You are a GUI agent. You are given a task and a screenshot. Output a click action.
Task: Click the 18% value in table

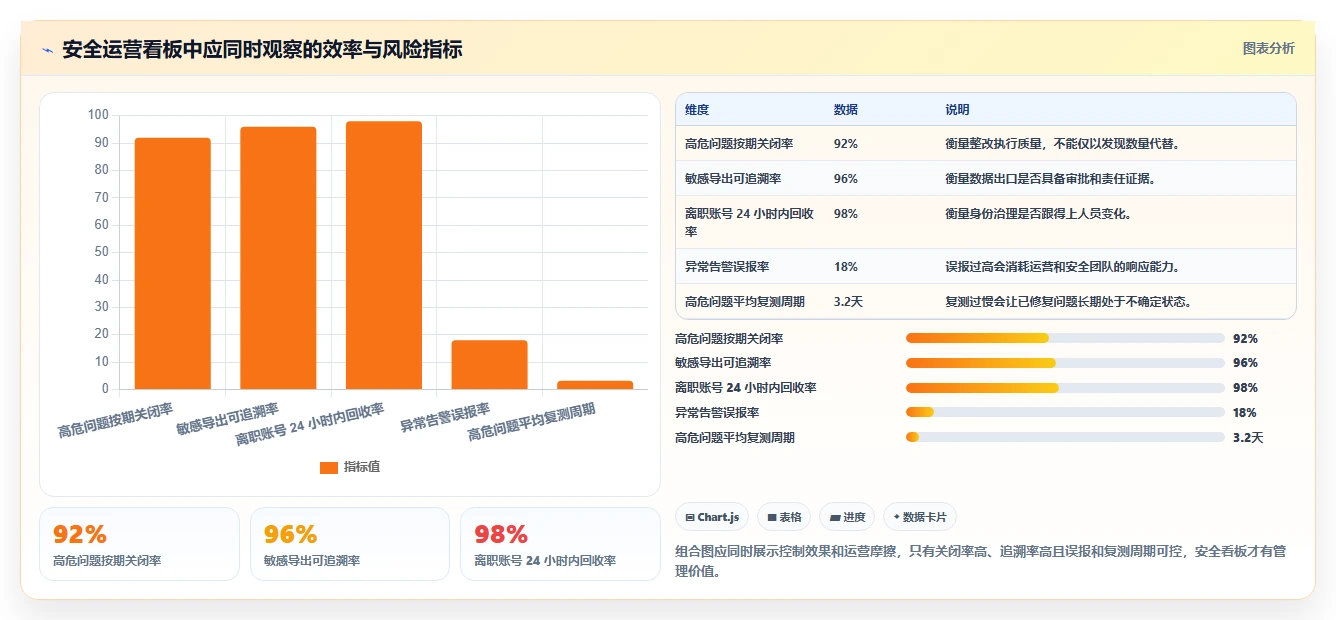click(x=845, y=267)
